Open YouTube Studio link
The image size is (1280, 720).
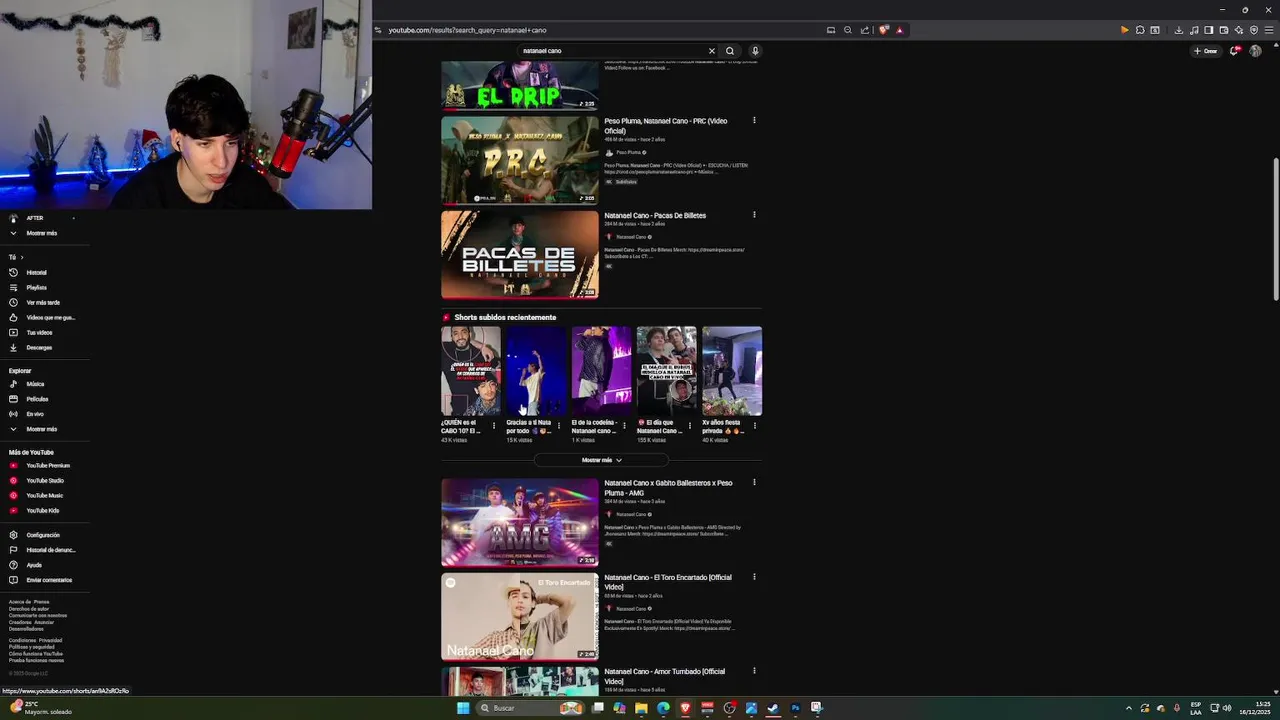point(45,480)
